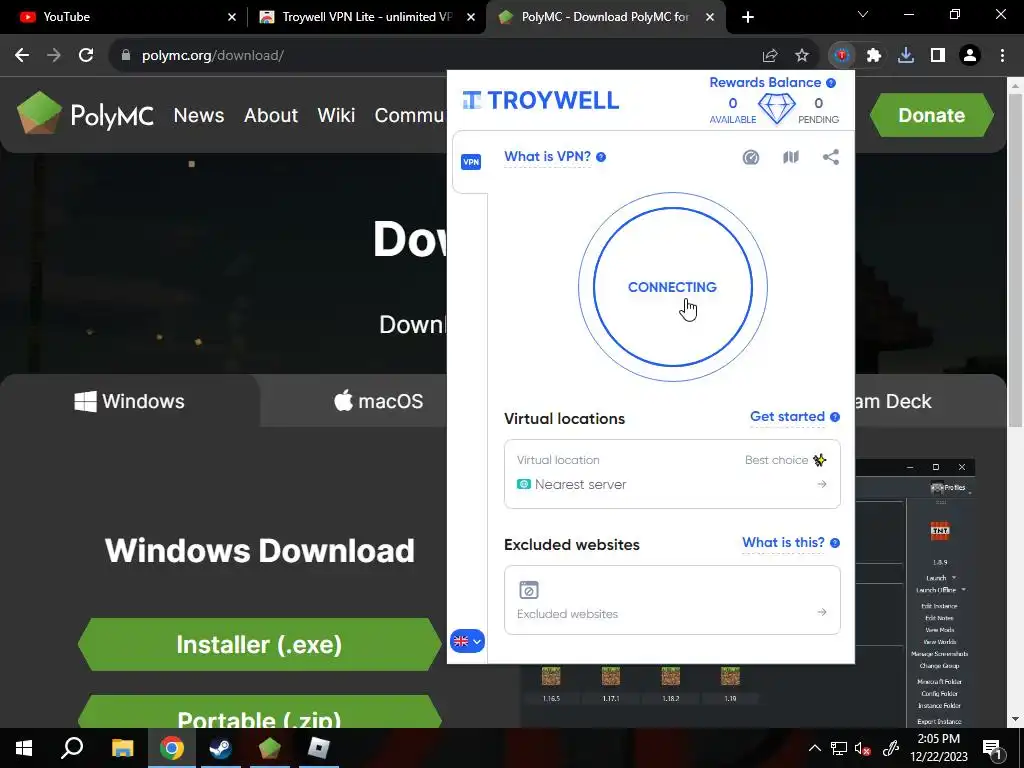Open the tab search chevron in Chrome
Viewport: 1024px width, 768px height.
tap(863, 14)
